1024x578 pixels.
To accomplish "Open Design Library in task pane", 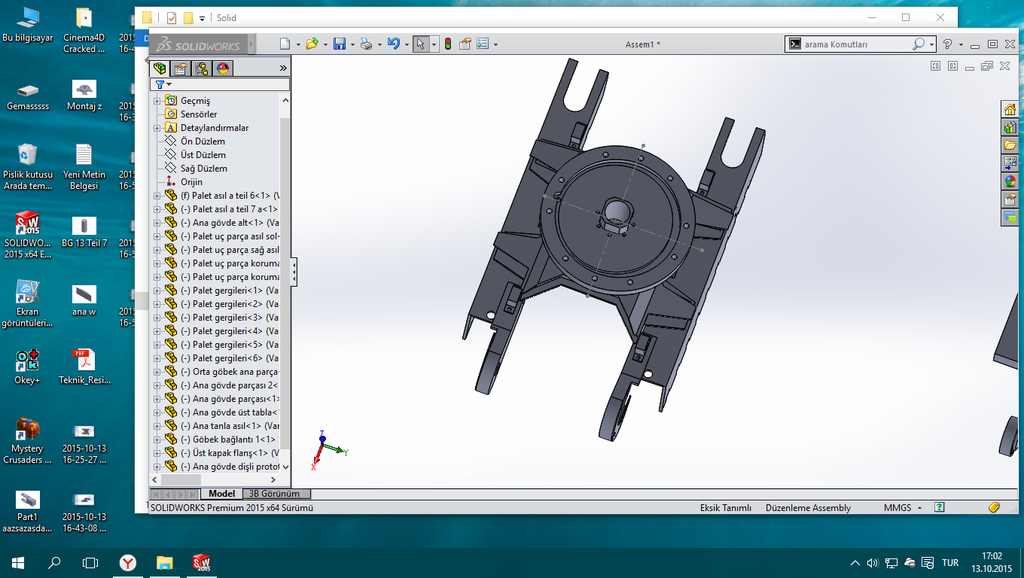I will point(1010,127).
